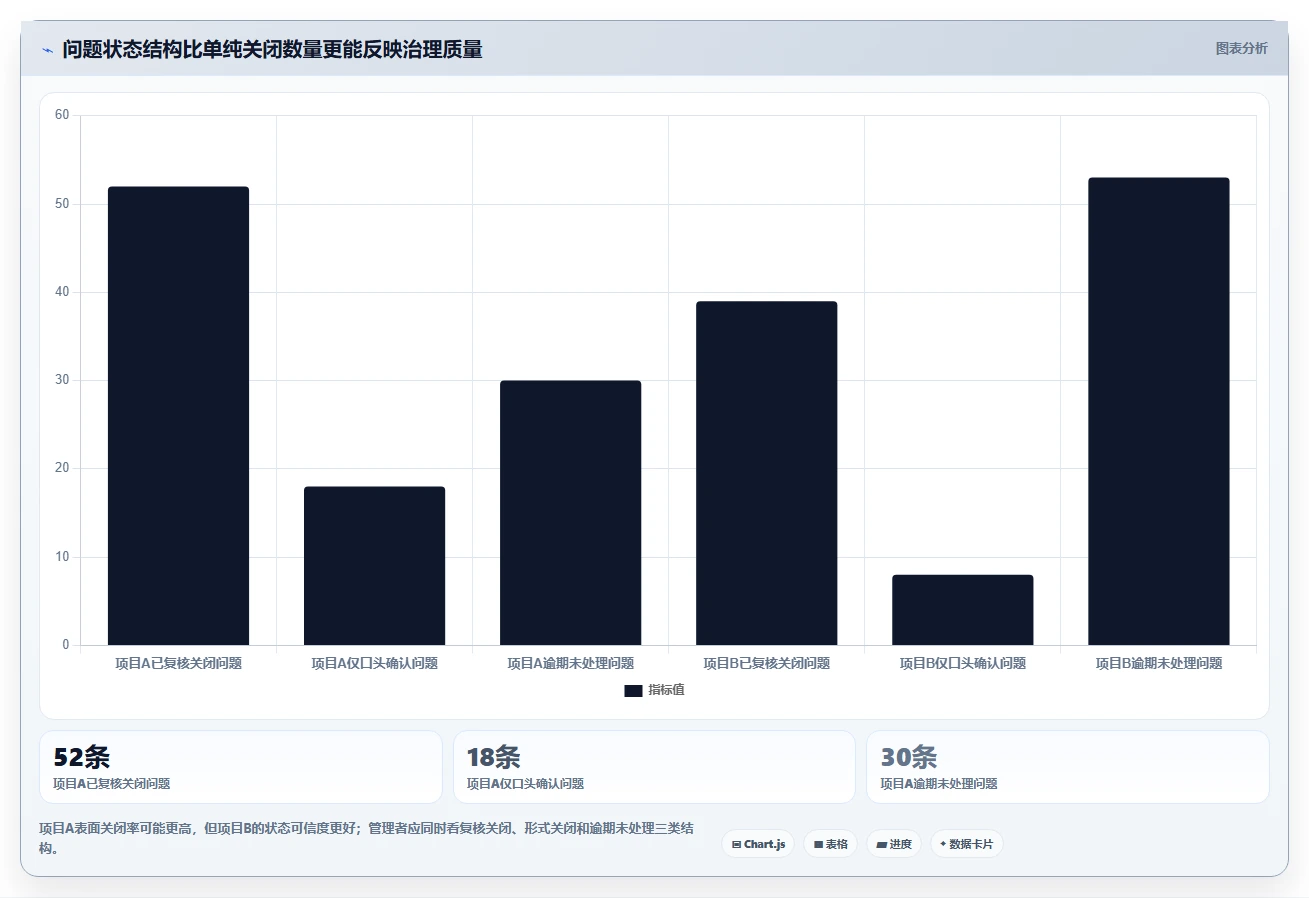Click x-axis label 项目A仅口头确认问题

tap(374, 663)
